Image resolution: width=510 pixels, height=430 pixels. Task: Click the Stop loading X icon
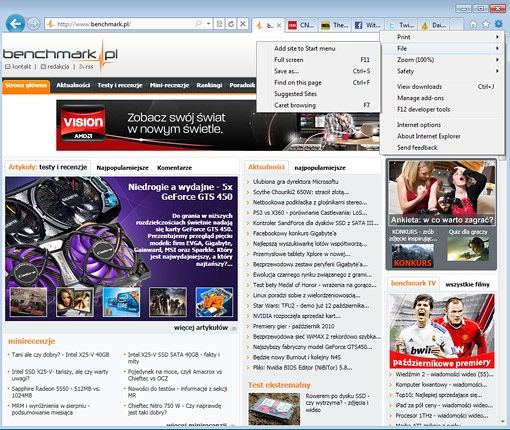pyautogui.click(x=243, y=24)
